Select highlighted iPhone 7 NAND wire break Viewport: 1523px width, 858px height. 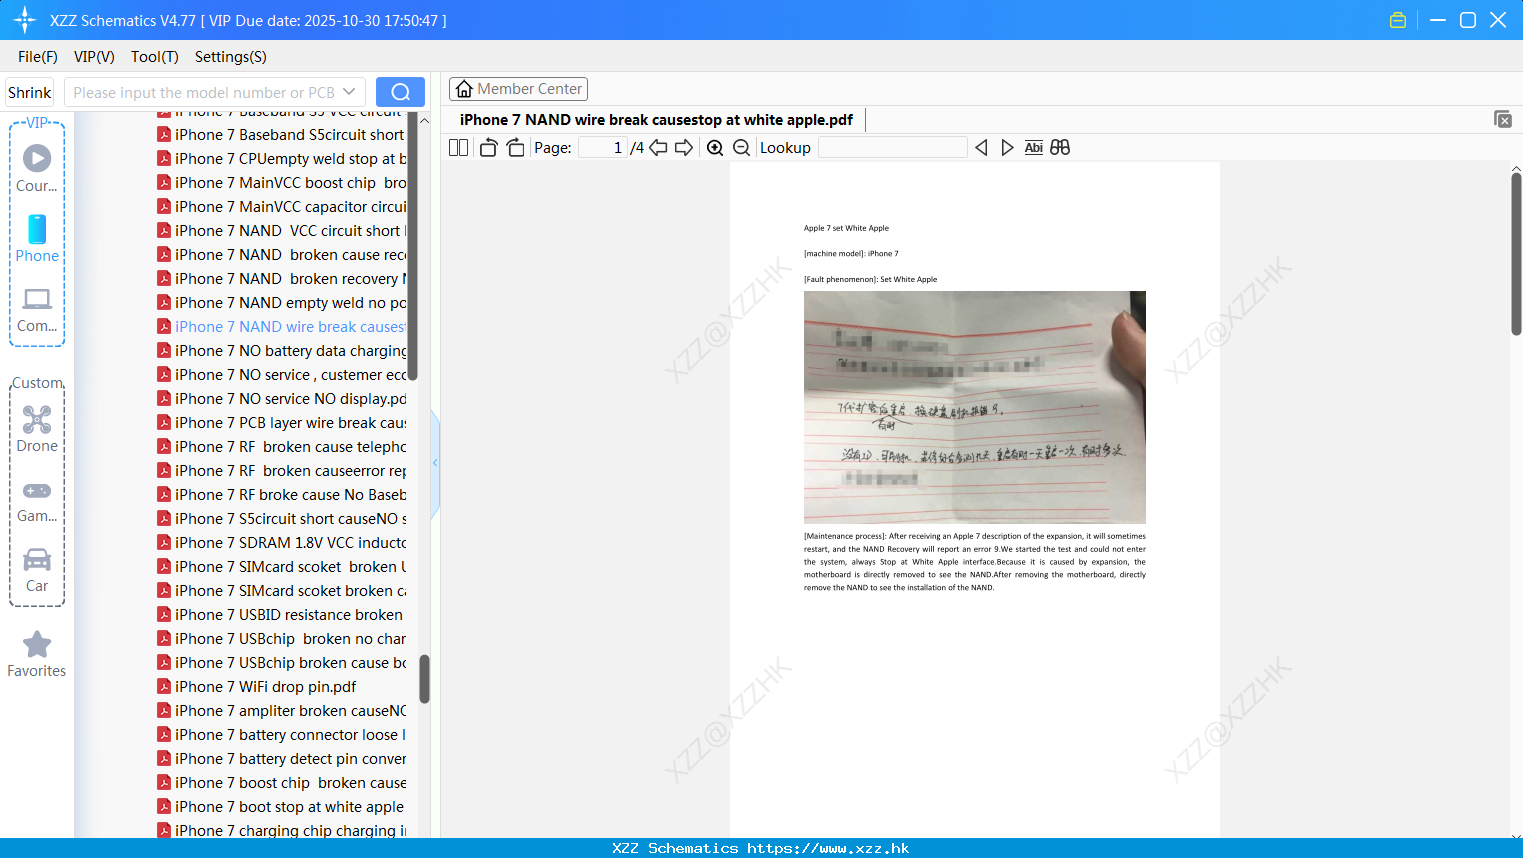pyautogui.click(x=282, y=327)
